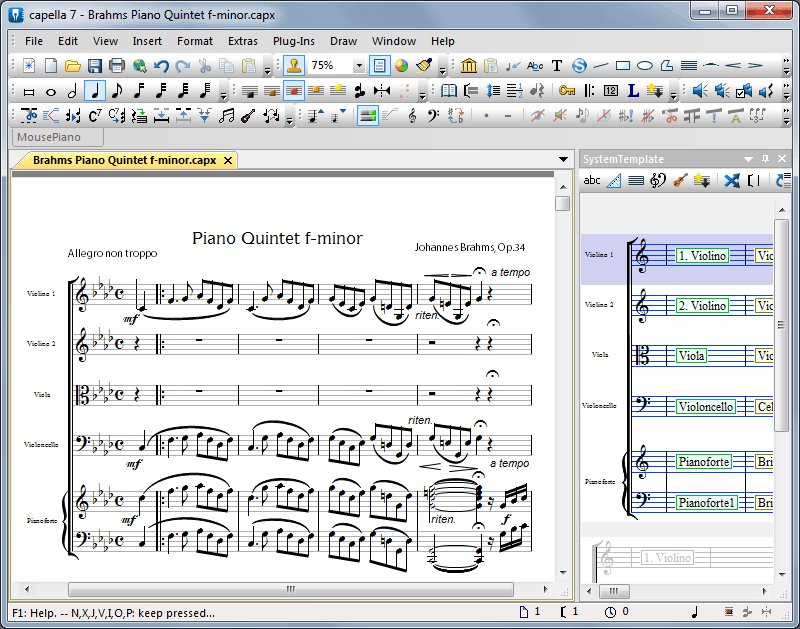The height and width of the screenshot is (629, 800).
Task: Select the half note value
Action: [x=72, y=91]
